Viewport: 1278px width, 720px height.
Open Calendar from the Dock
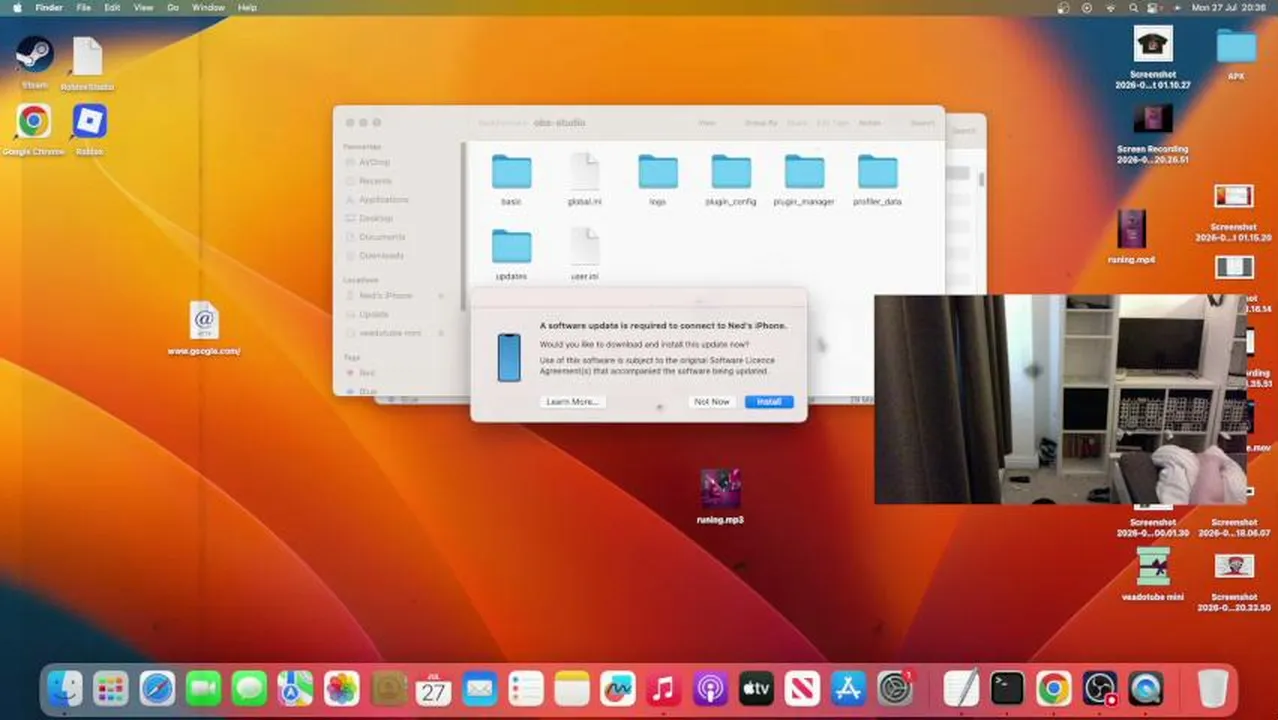[x=433, y=688]
